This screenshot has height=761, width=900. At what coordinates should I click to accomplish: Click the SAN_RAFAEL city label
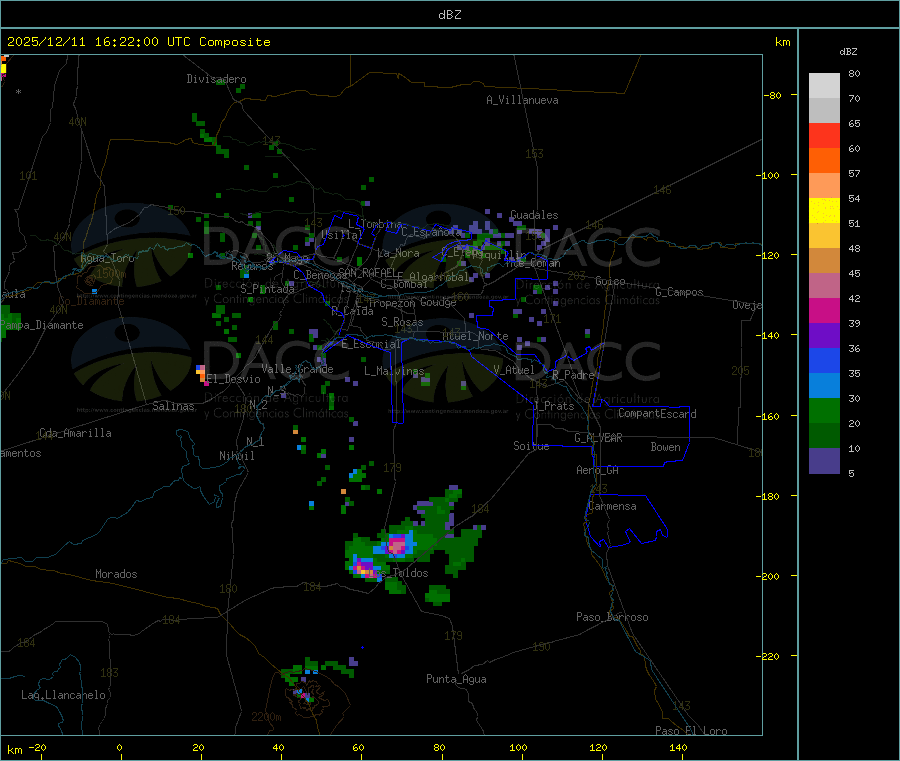pos(368,272)
